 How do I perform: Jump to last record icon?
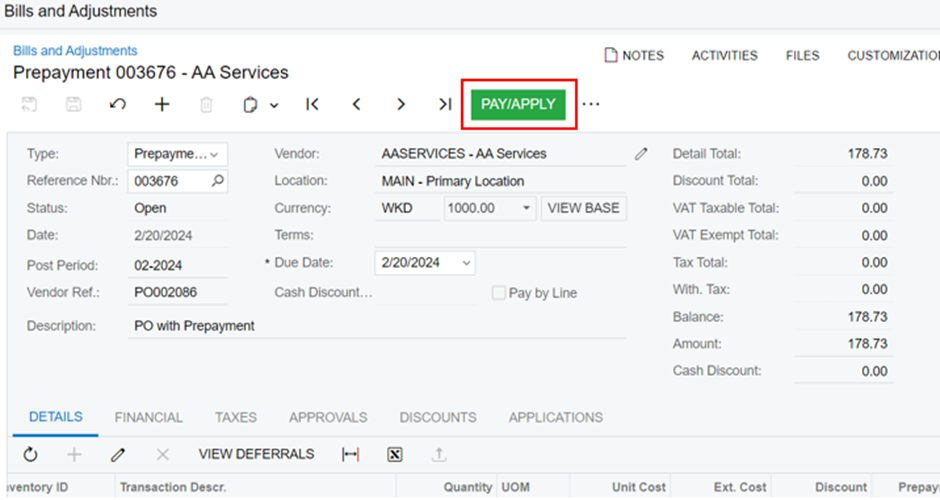445,104
